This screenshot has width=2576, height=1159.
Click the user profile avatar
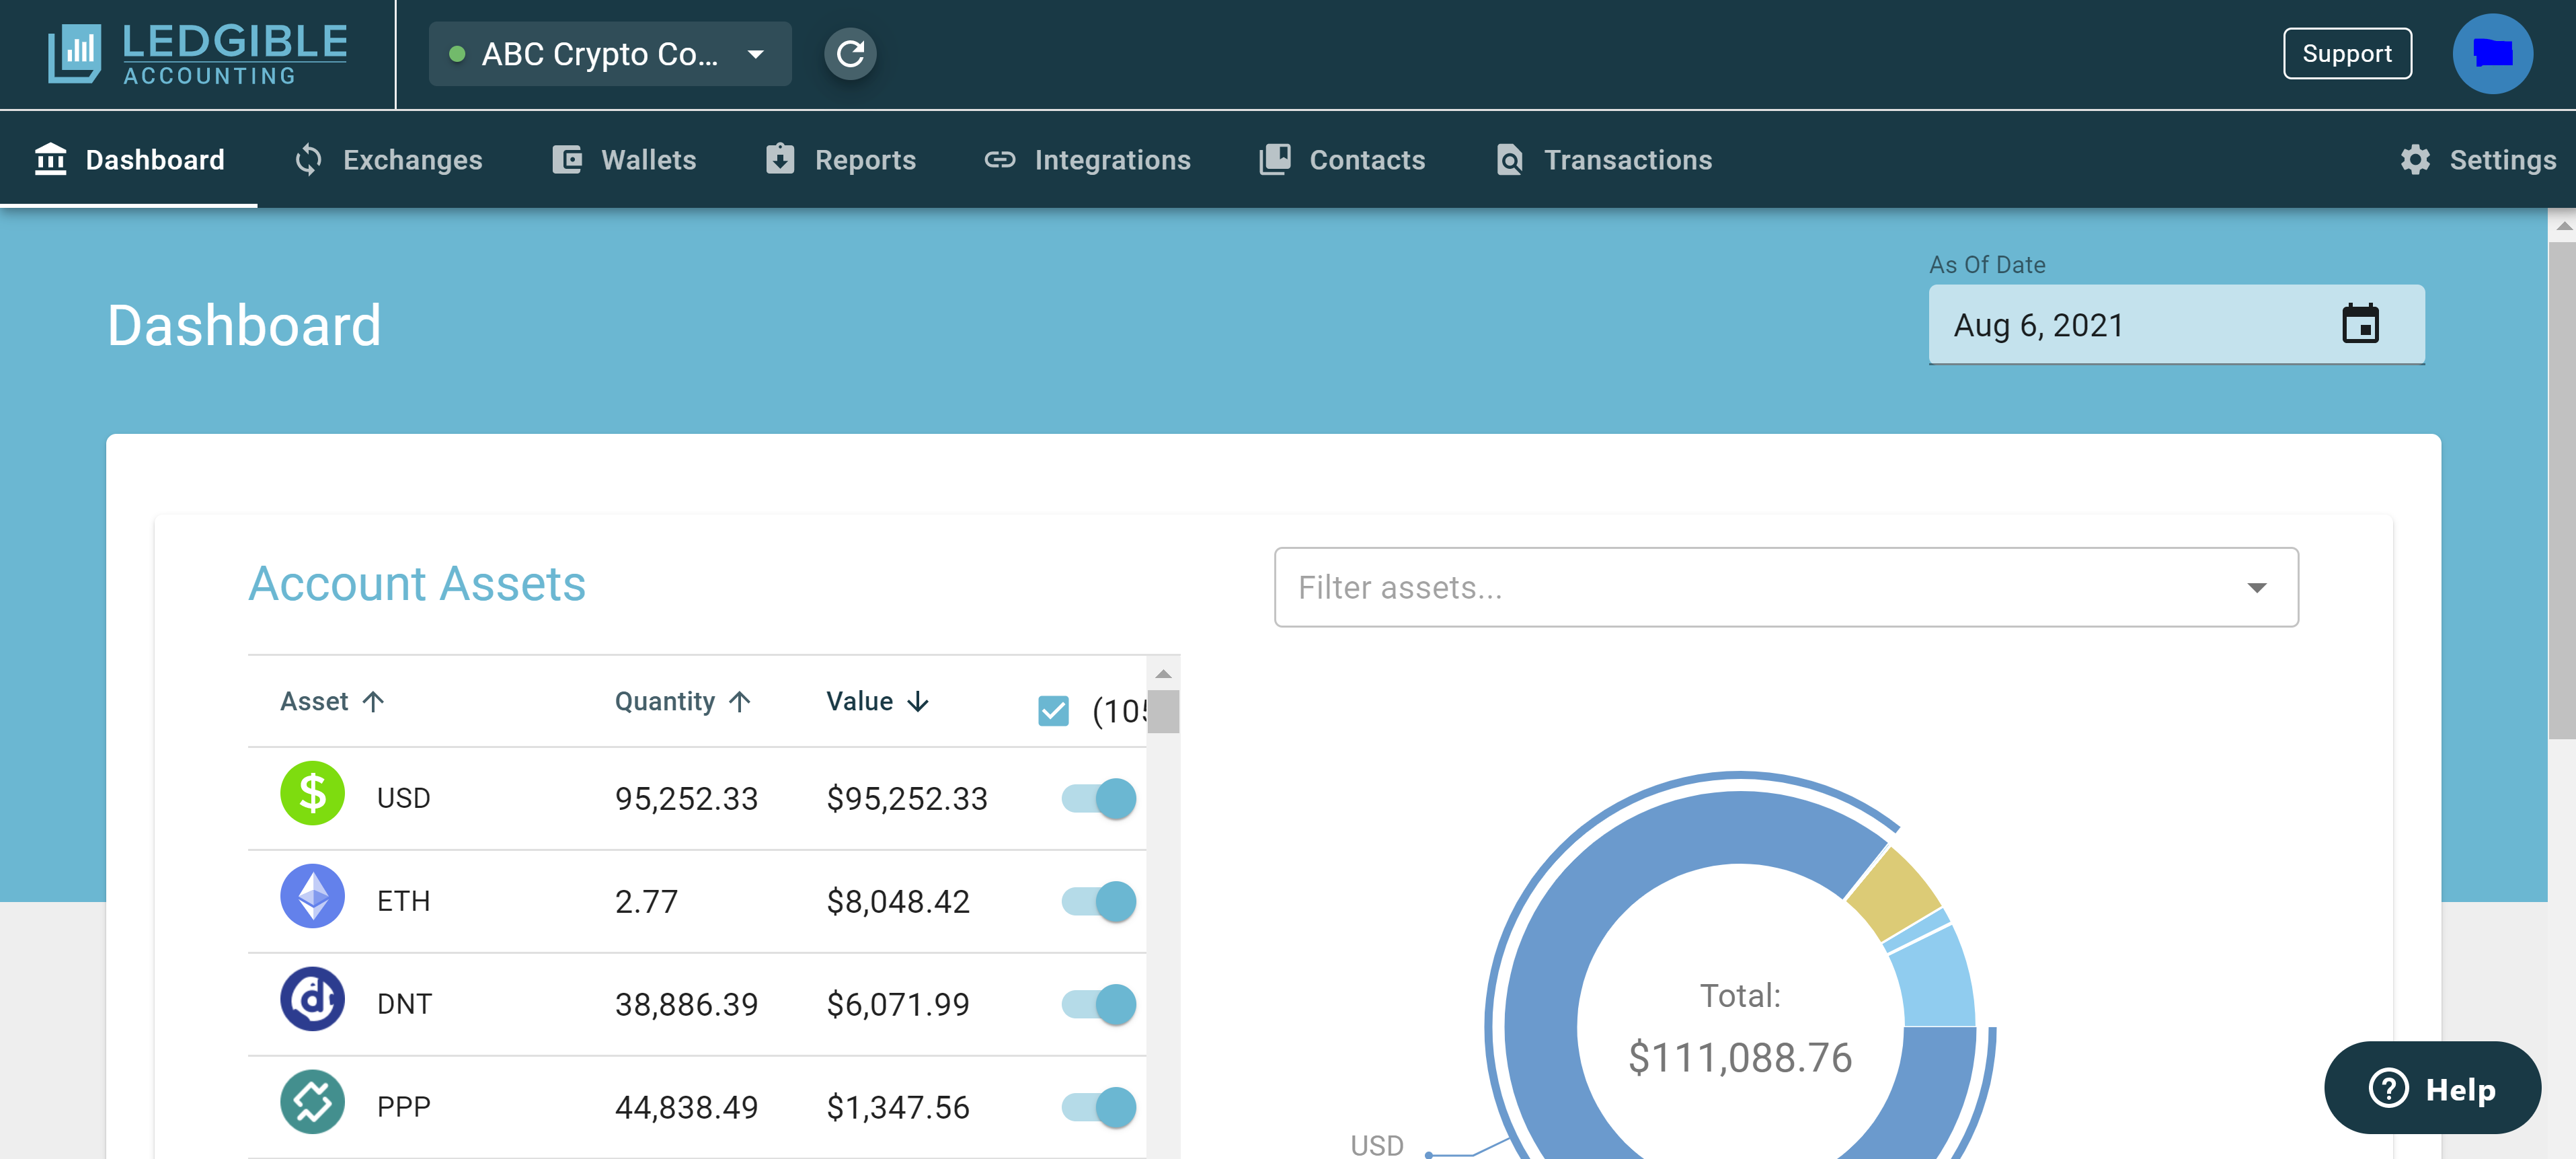(x=2491, y=54)
